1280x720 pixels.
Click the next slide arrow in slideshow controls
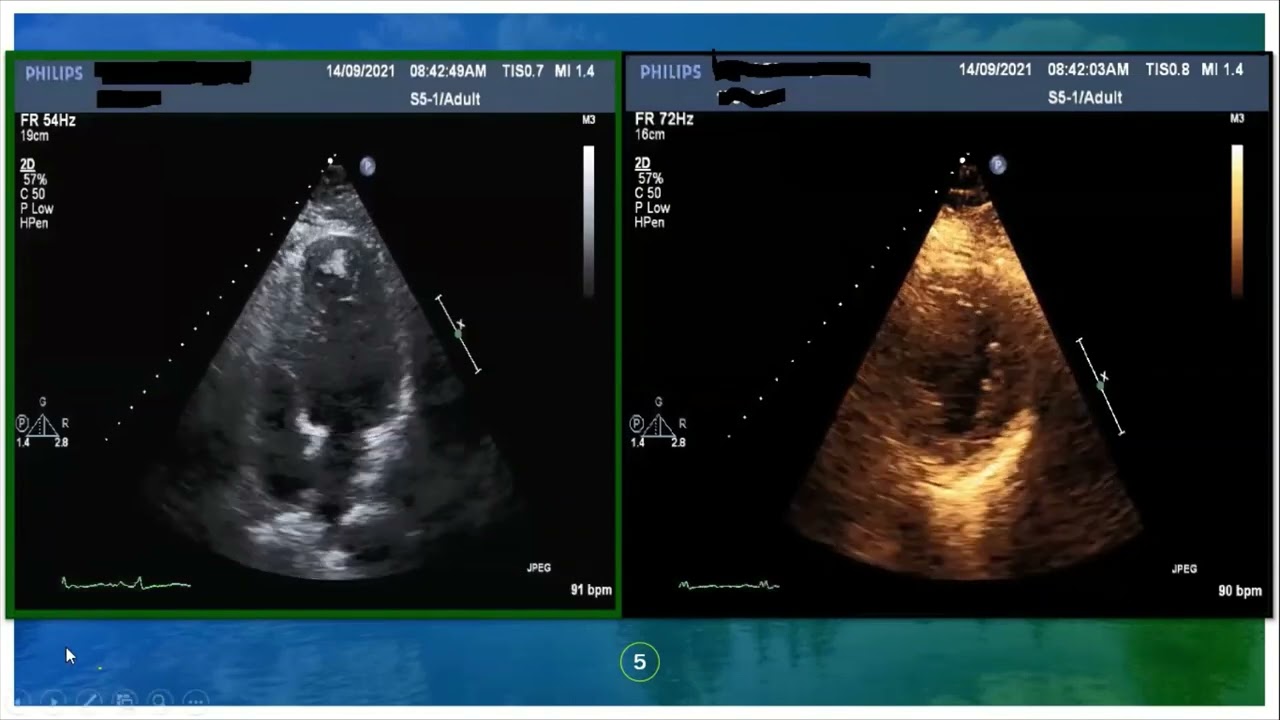[x=53, y=701]
